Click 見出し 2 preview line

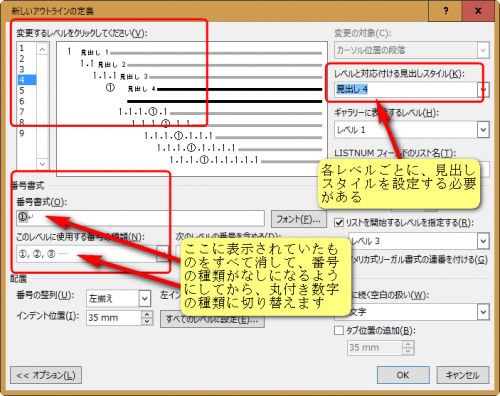(x=201, y=64)
